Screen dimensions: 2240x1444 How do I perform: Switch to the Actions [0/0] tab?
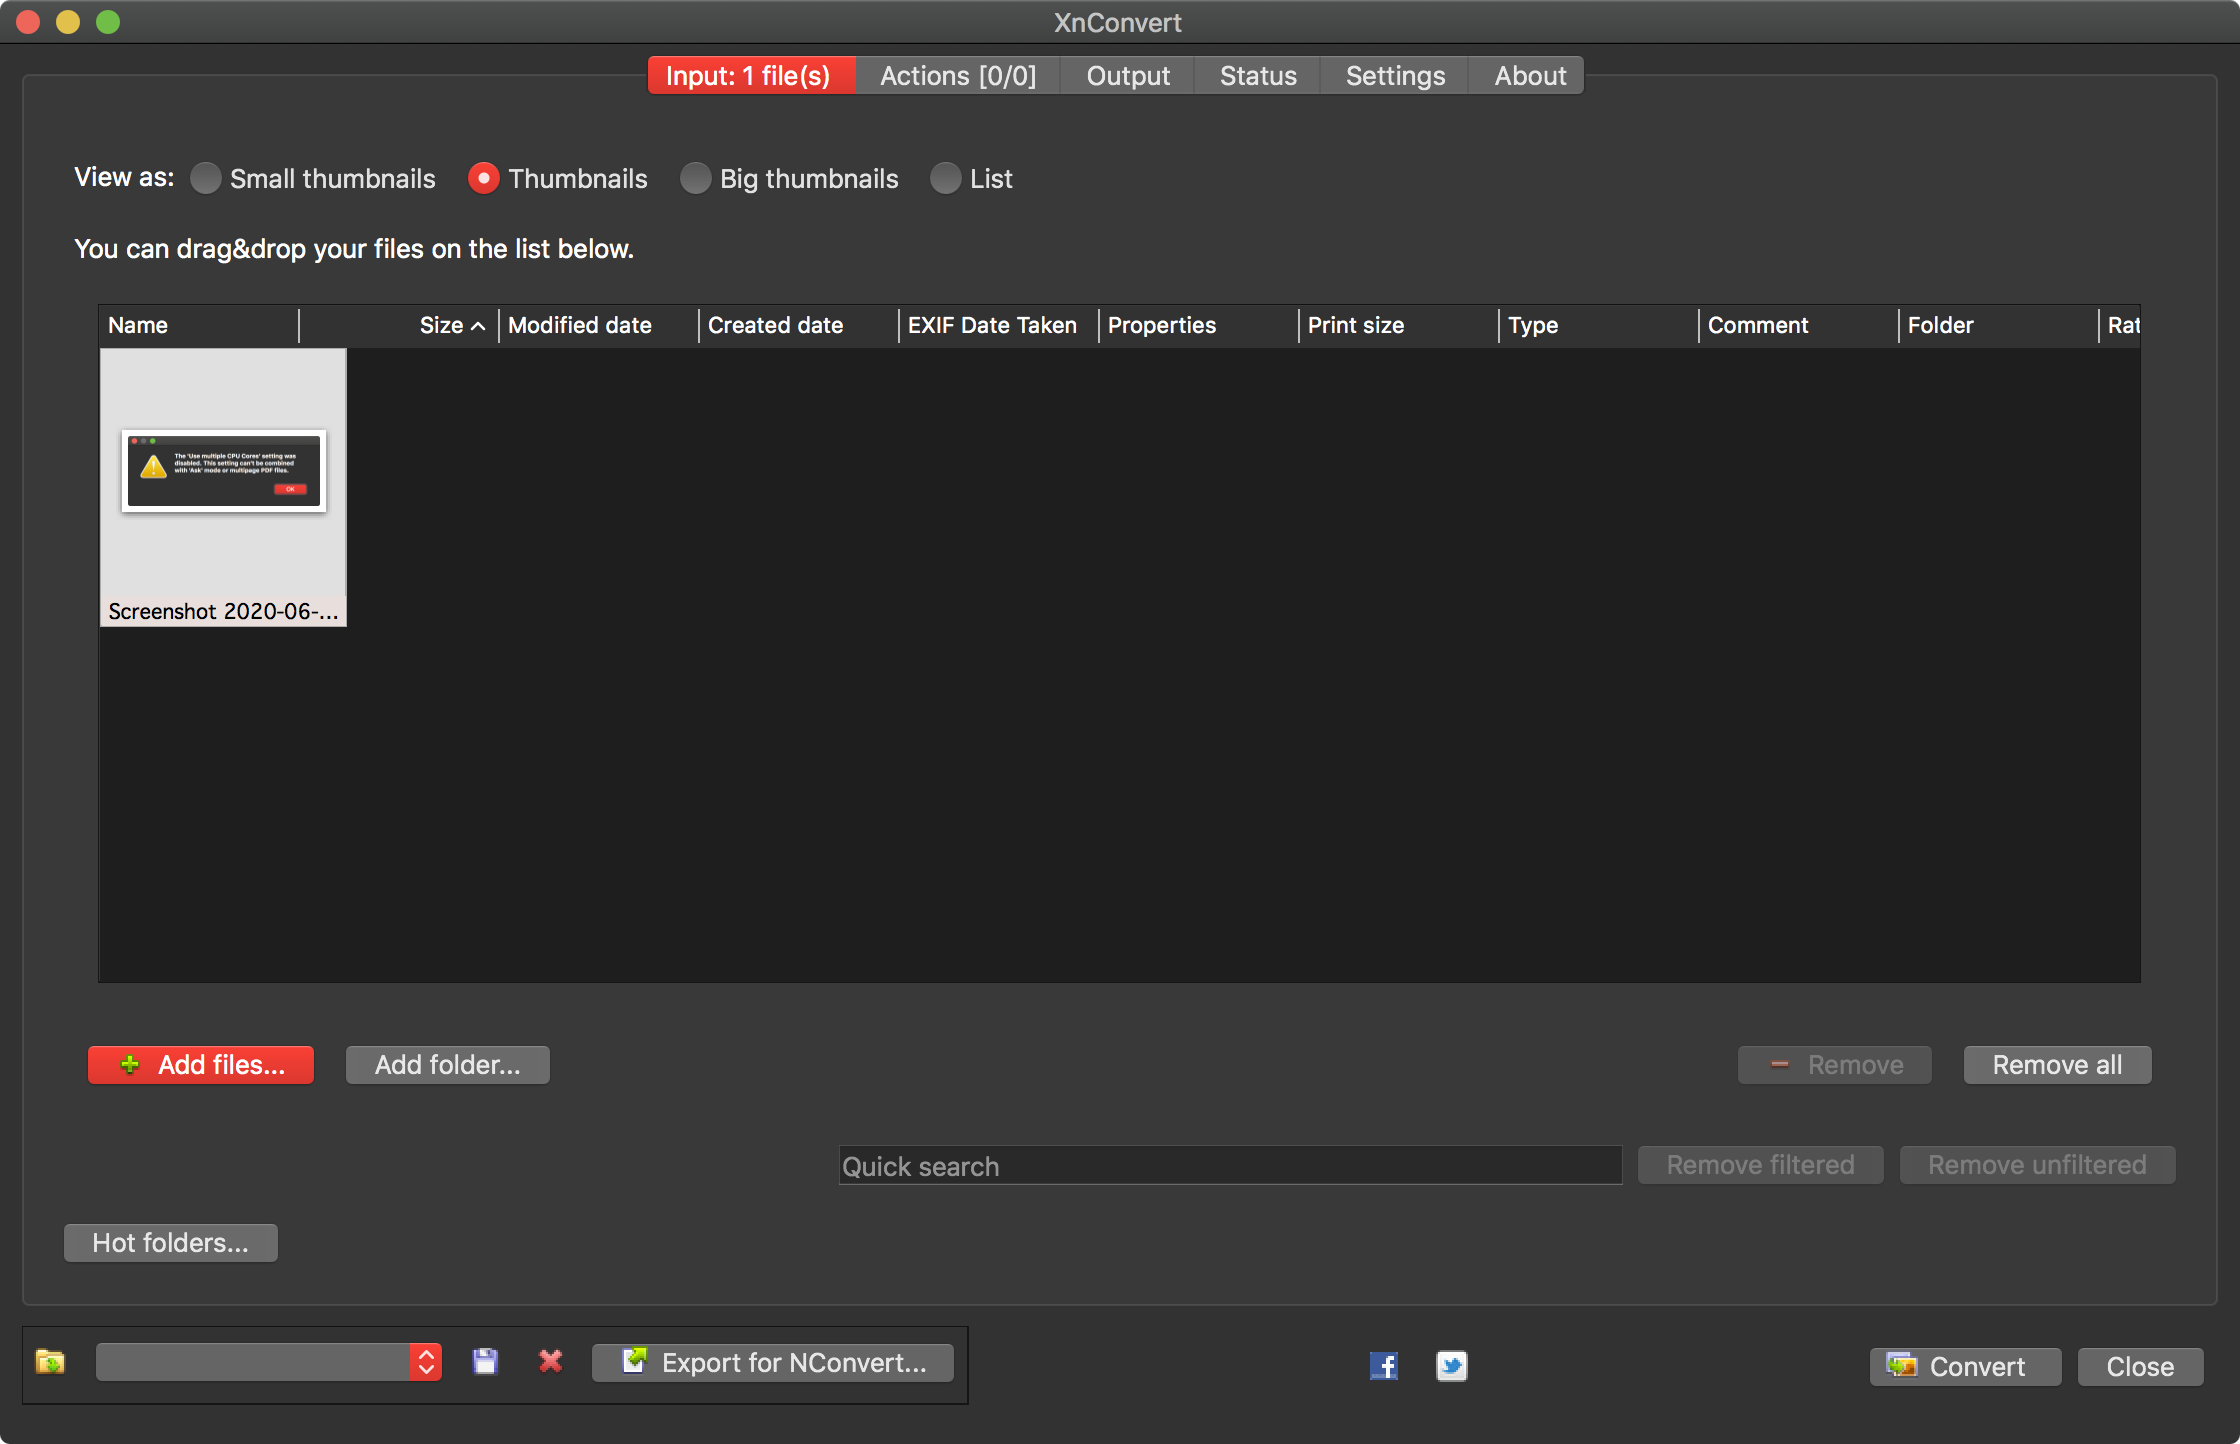click(957, 76)
